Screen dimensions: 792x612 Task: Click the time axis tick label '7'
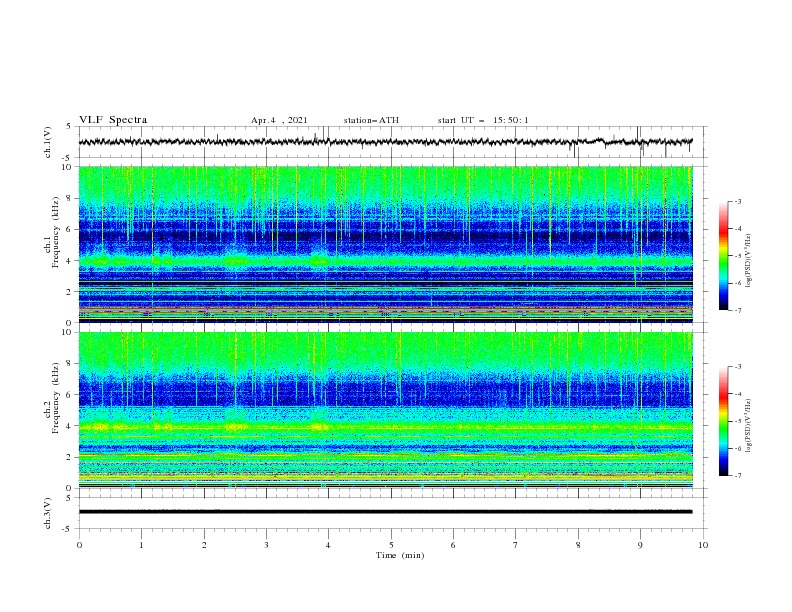pyautogui.click(x=516, y=545)
